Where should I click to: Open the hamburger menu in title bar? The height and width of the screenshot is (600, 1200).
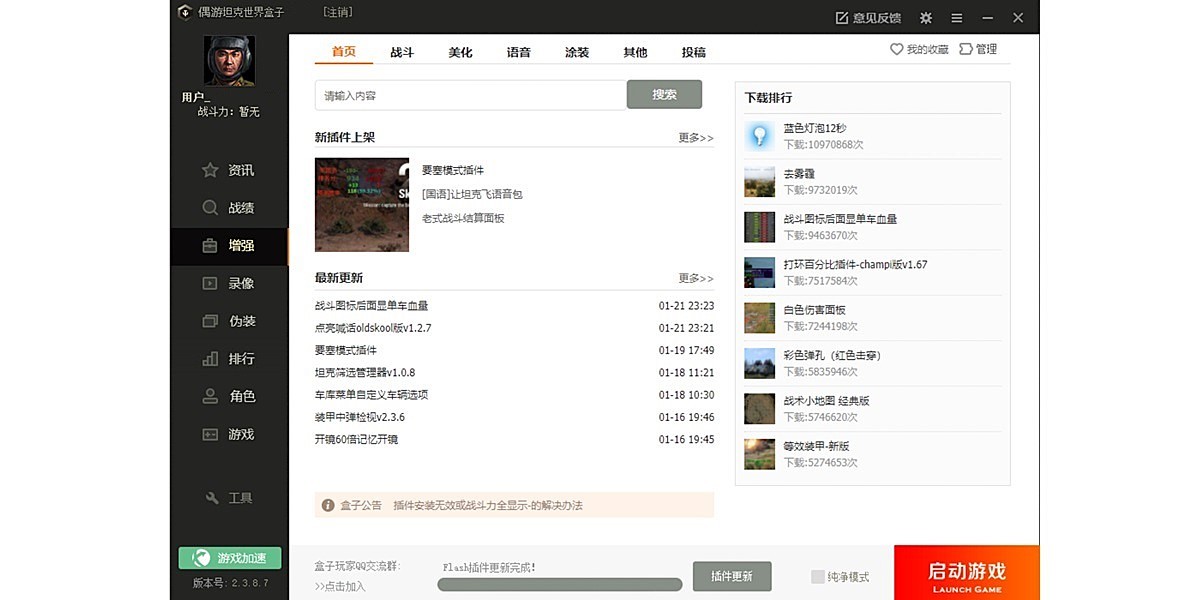[956, 17]
